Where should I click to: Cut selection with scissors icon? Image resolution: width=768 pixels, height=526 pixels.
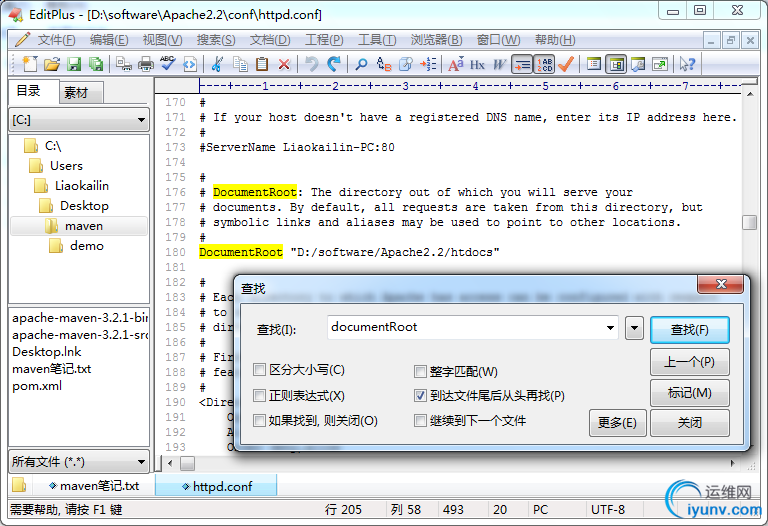(x=217, y=64)
